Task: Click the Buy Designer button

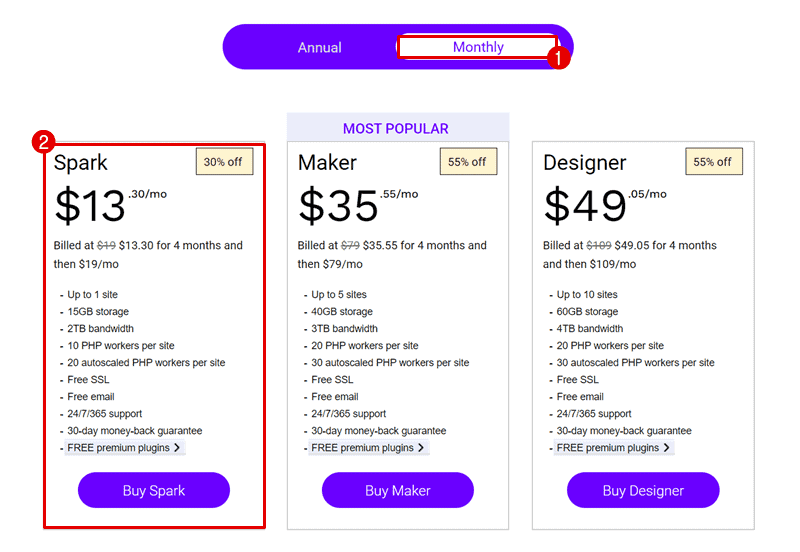Action: point(643,490)
